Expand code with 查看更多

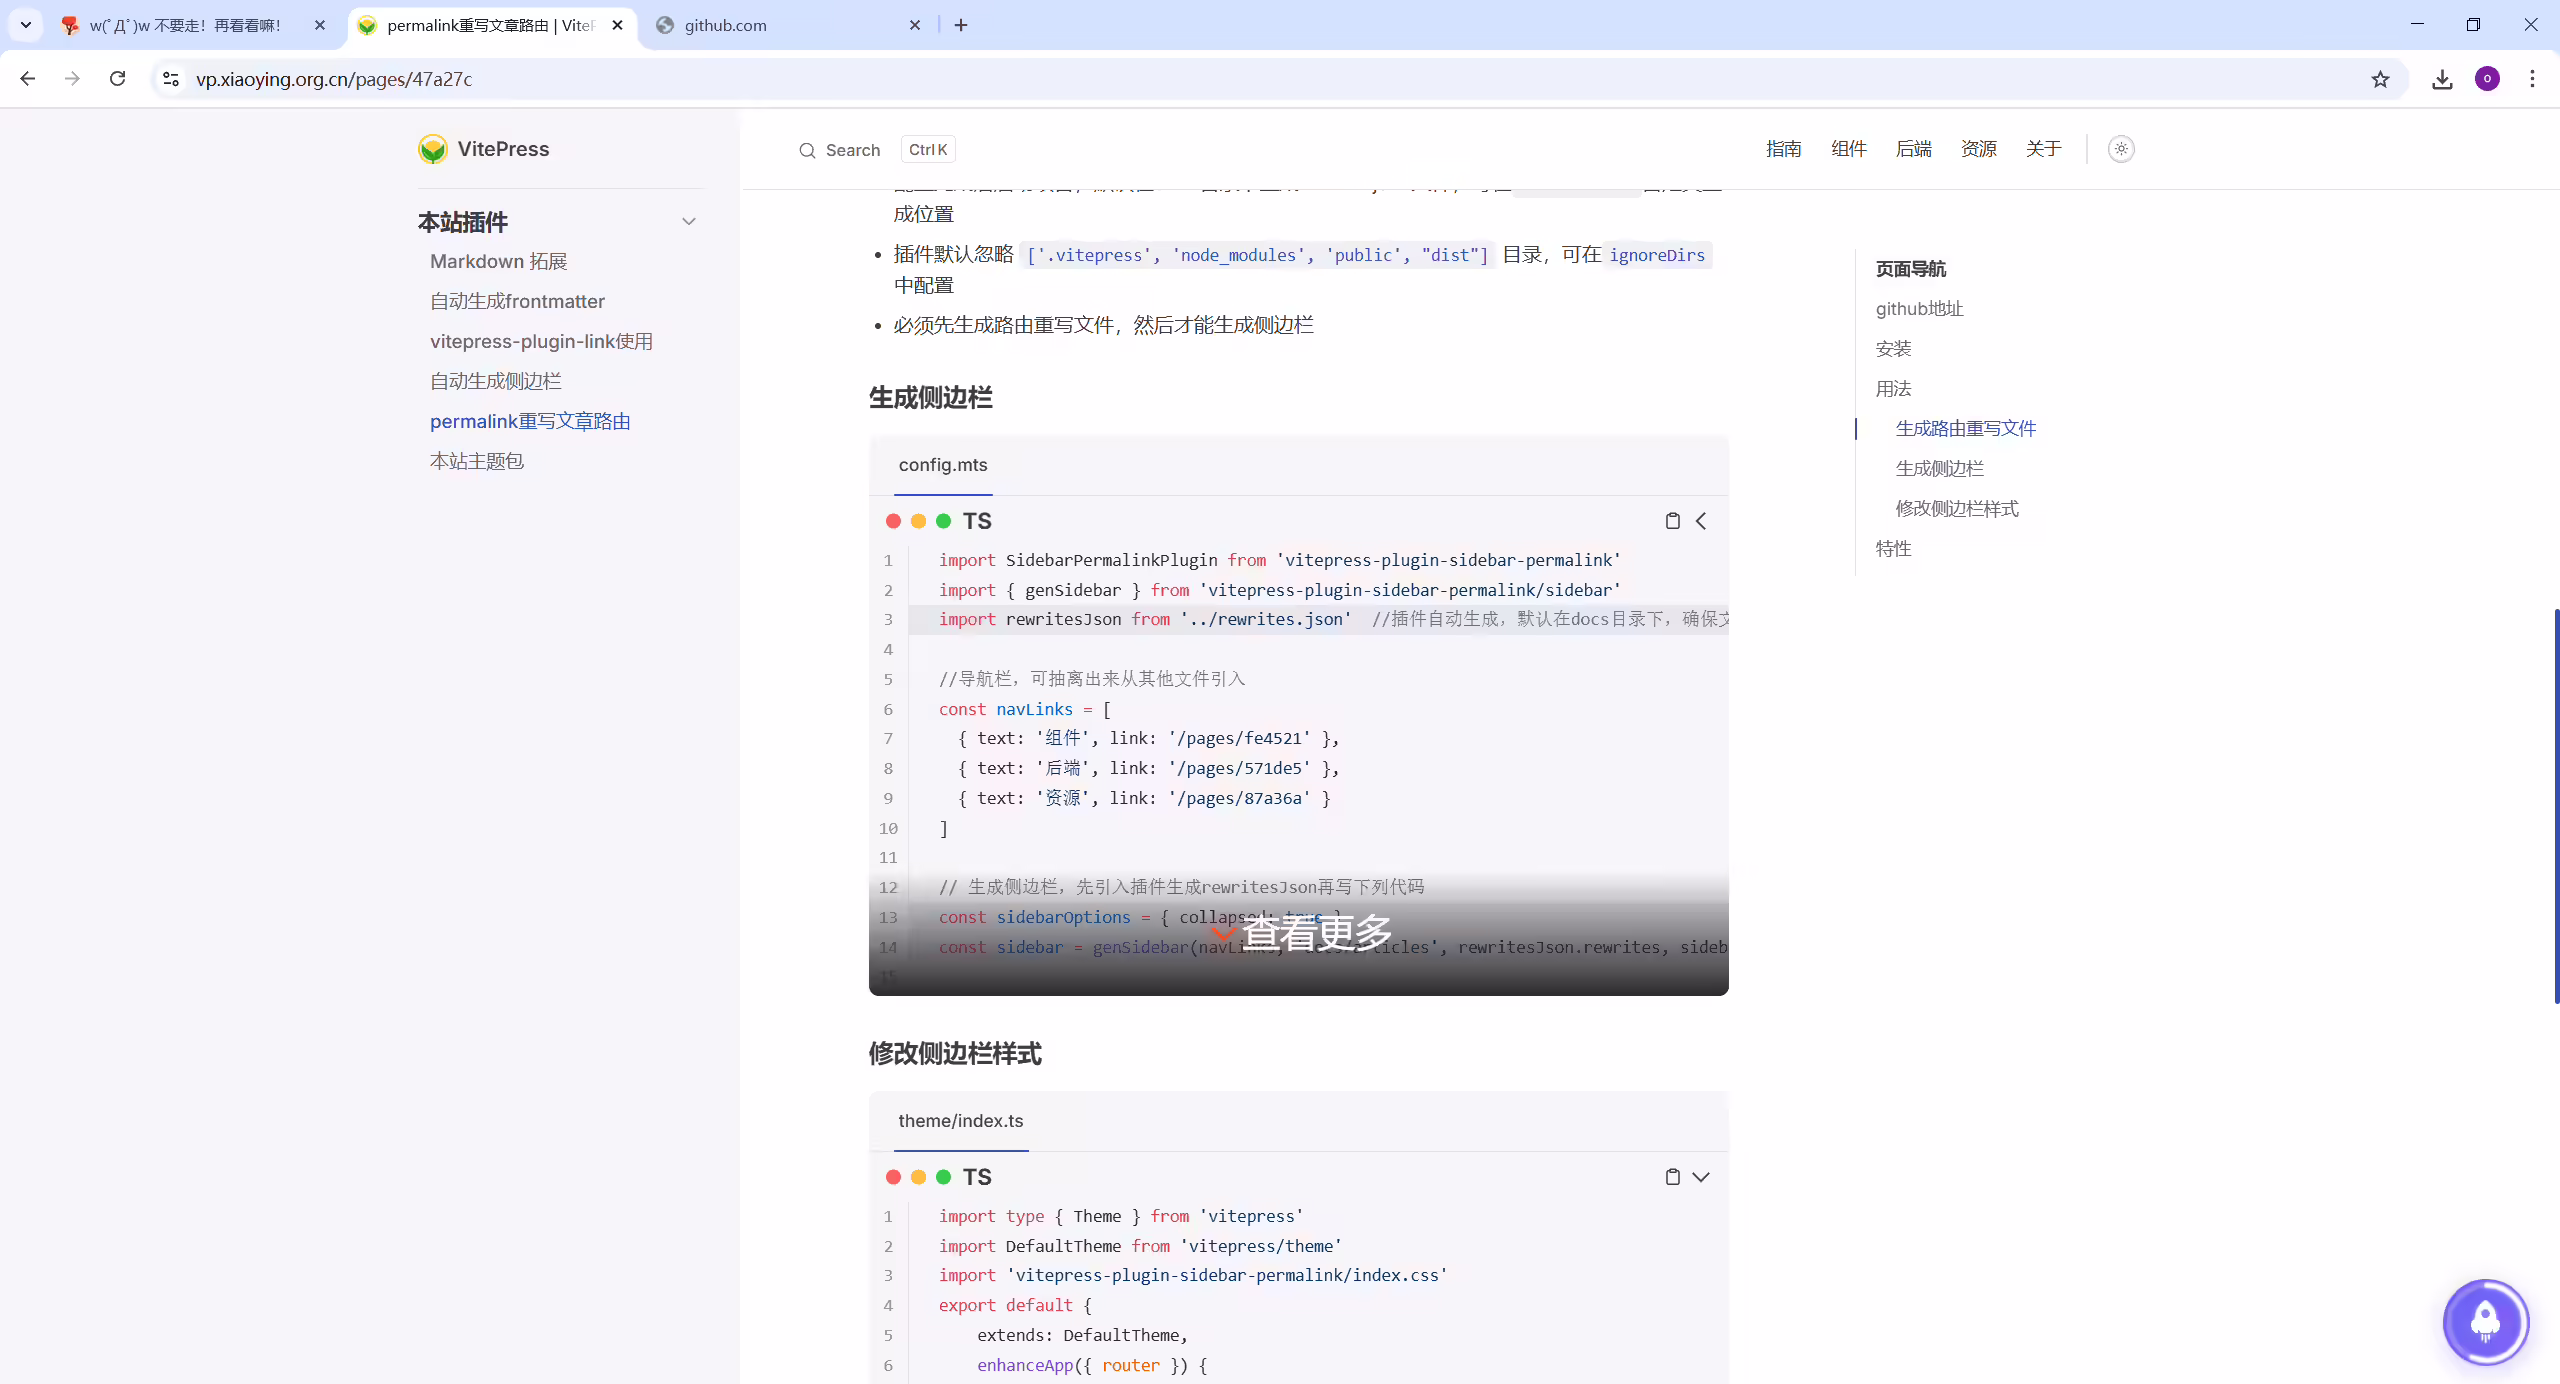pyautogui.click(x=1300, y=933)
